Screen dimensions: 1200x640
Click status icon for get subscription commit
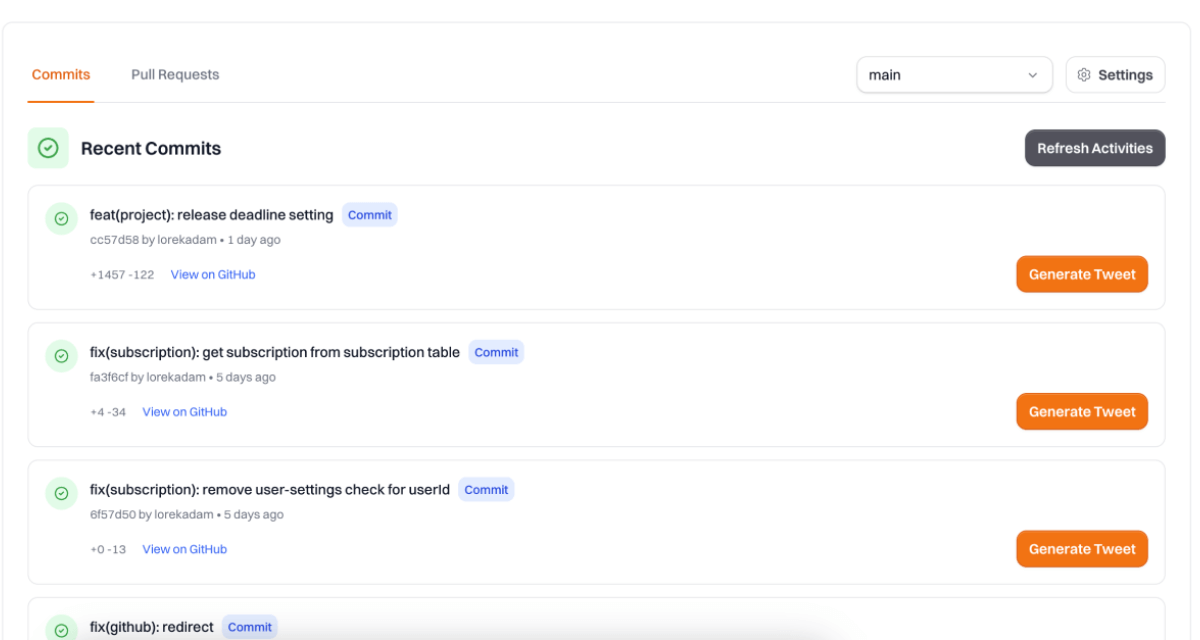[61, 356]
